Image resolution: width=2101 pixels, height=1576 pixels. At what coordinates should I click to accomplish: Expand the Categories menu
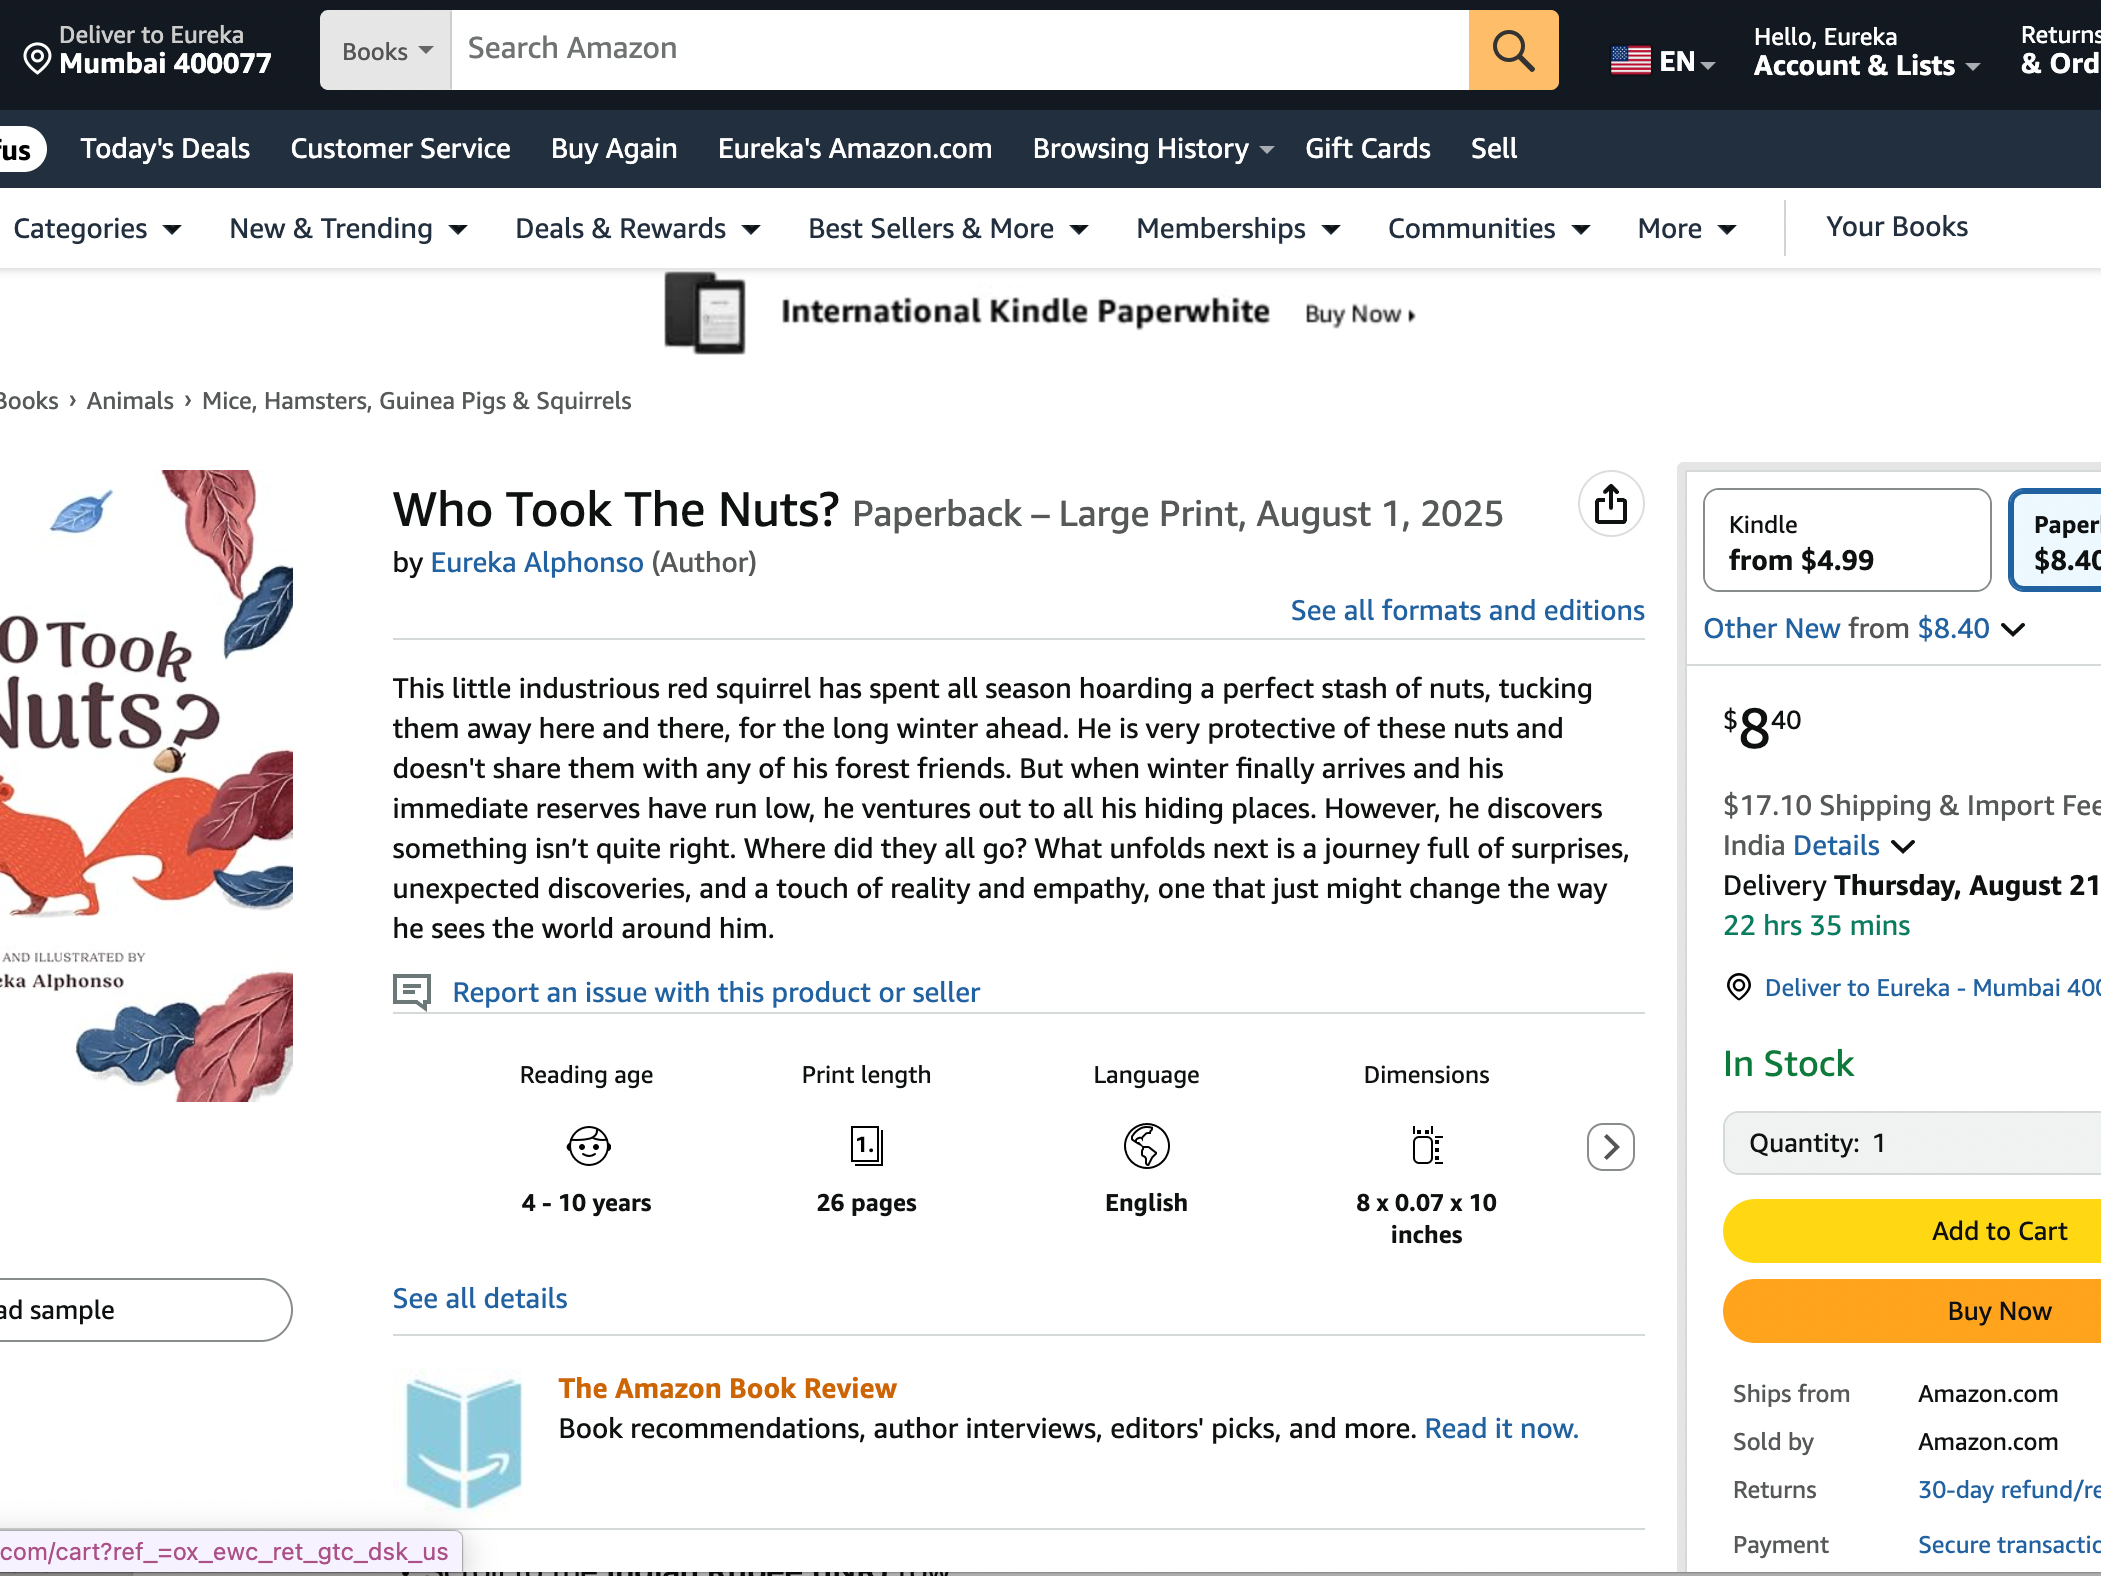tap(97, 229)
